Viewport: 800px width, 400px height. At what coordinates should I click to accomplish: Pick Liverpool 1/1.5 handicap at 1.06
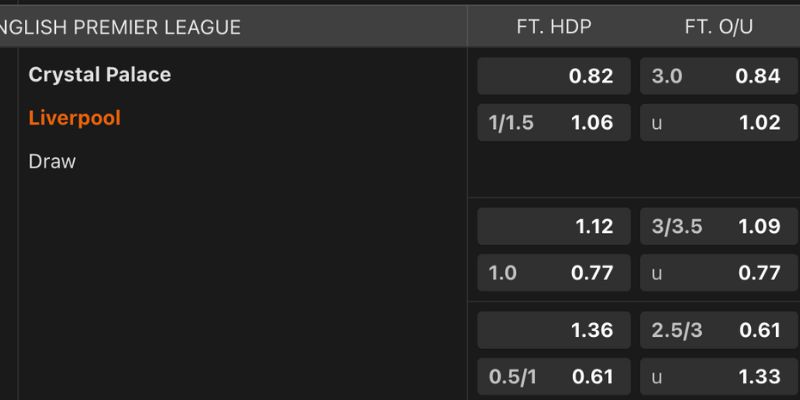554,123
